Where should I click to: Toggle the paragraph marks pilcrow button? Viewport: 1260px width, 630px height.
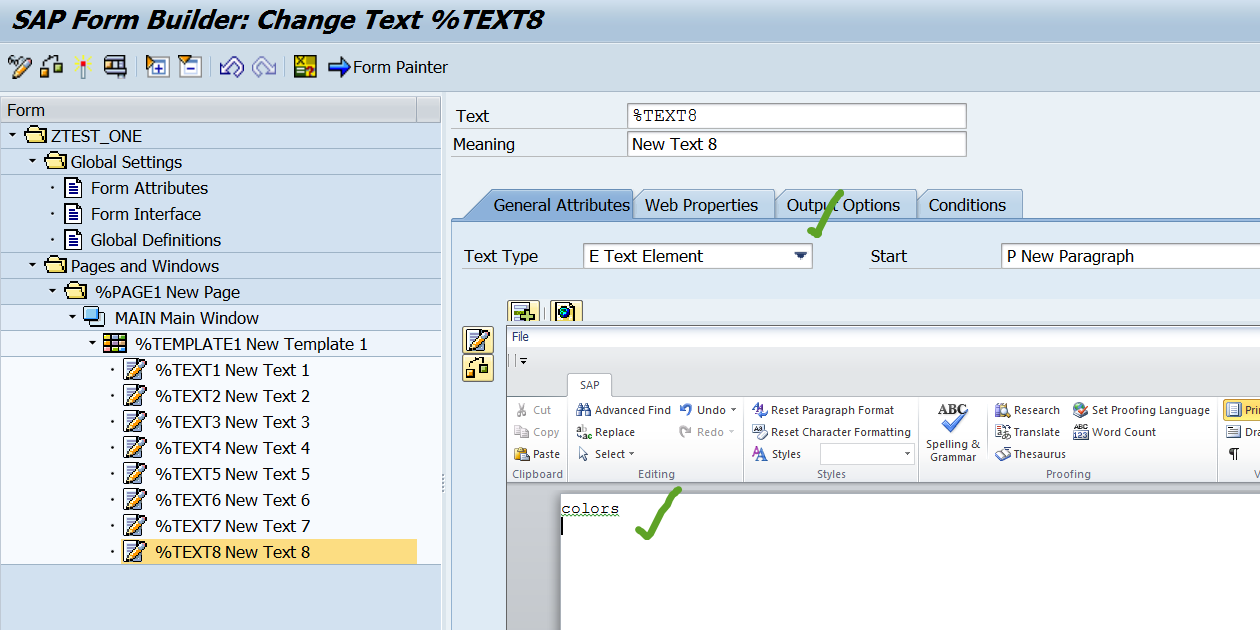pyautogui.click(x=1234, y=454)
